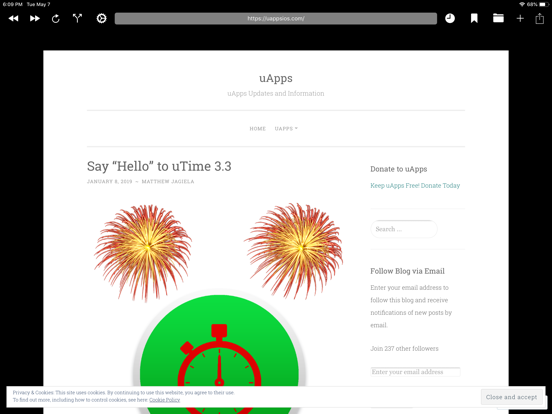Tap the status bar clock time

point(12,4)
